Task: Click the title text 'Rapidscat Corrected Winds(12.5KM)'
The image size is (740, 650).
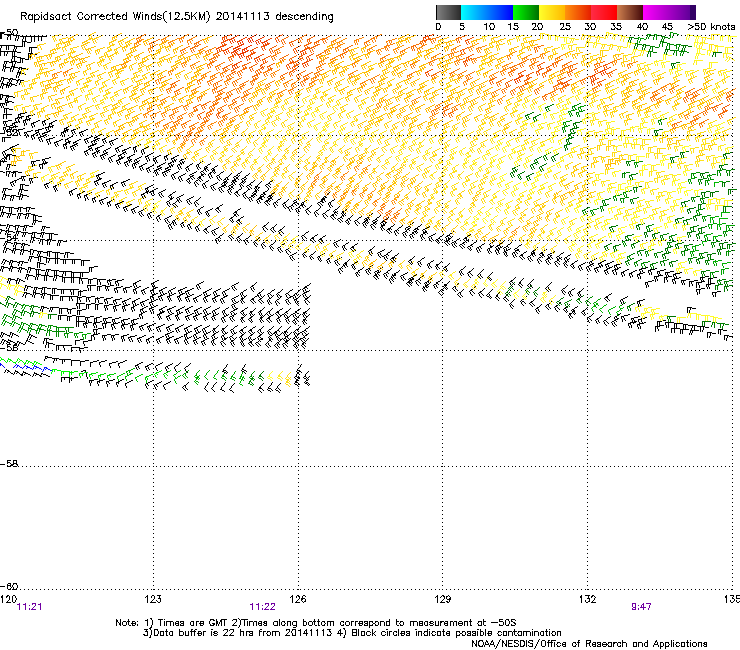Action: click(115, 16)
